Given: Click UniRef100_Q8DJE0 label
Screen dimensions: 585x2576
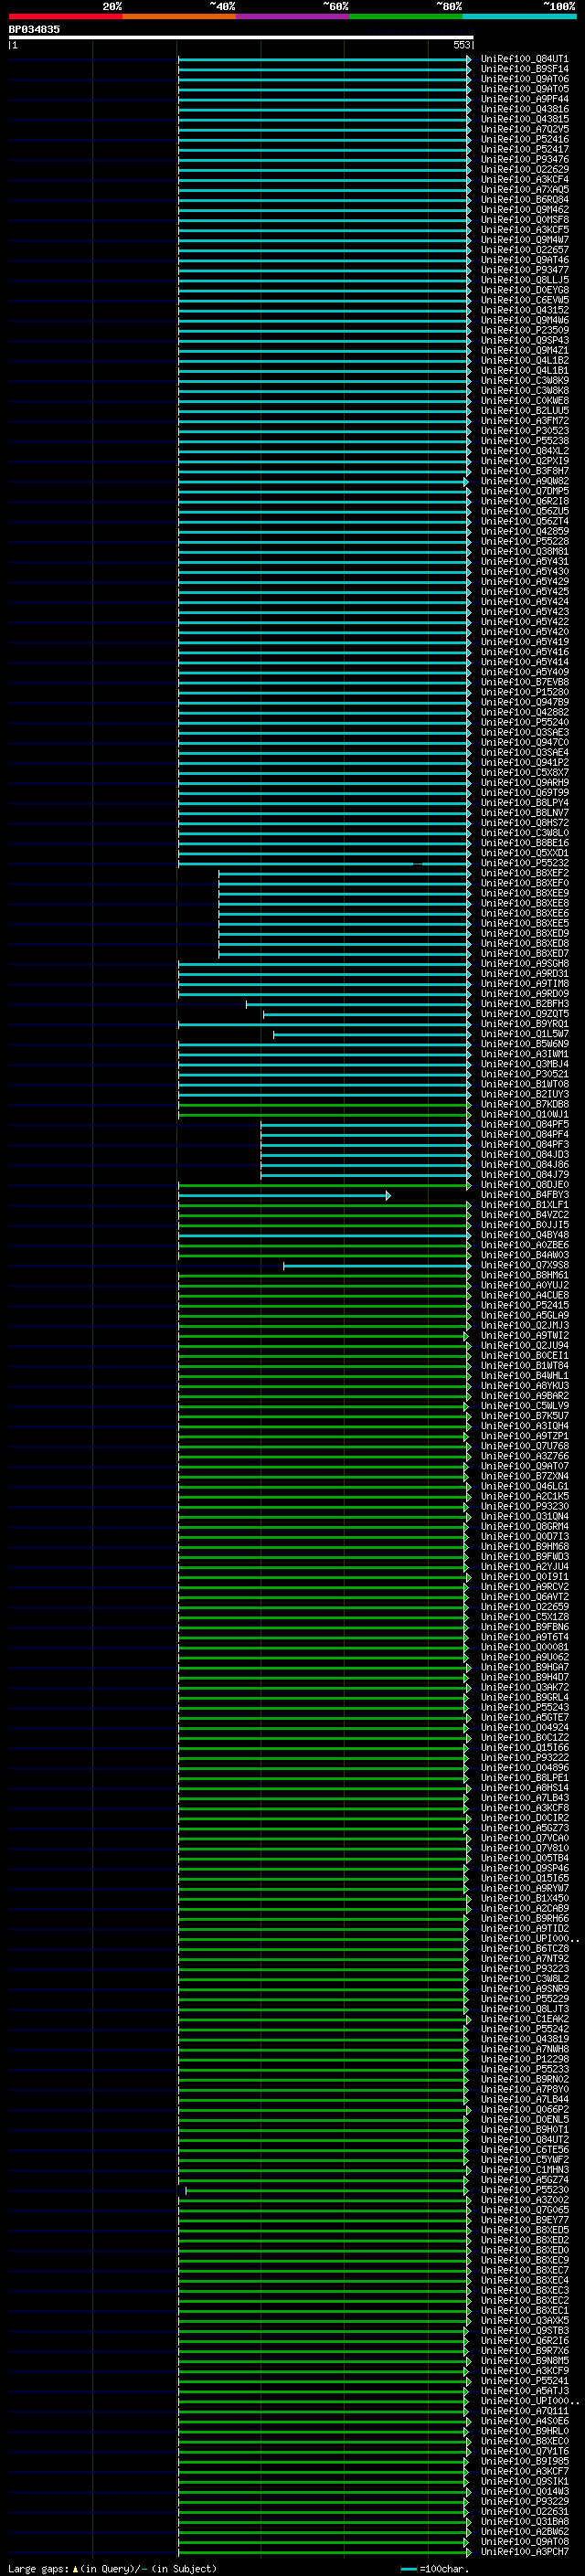Looking at the screenshot, I should tap(524, 1185).
